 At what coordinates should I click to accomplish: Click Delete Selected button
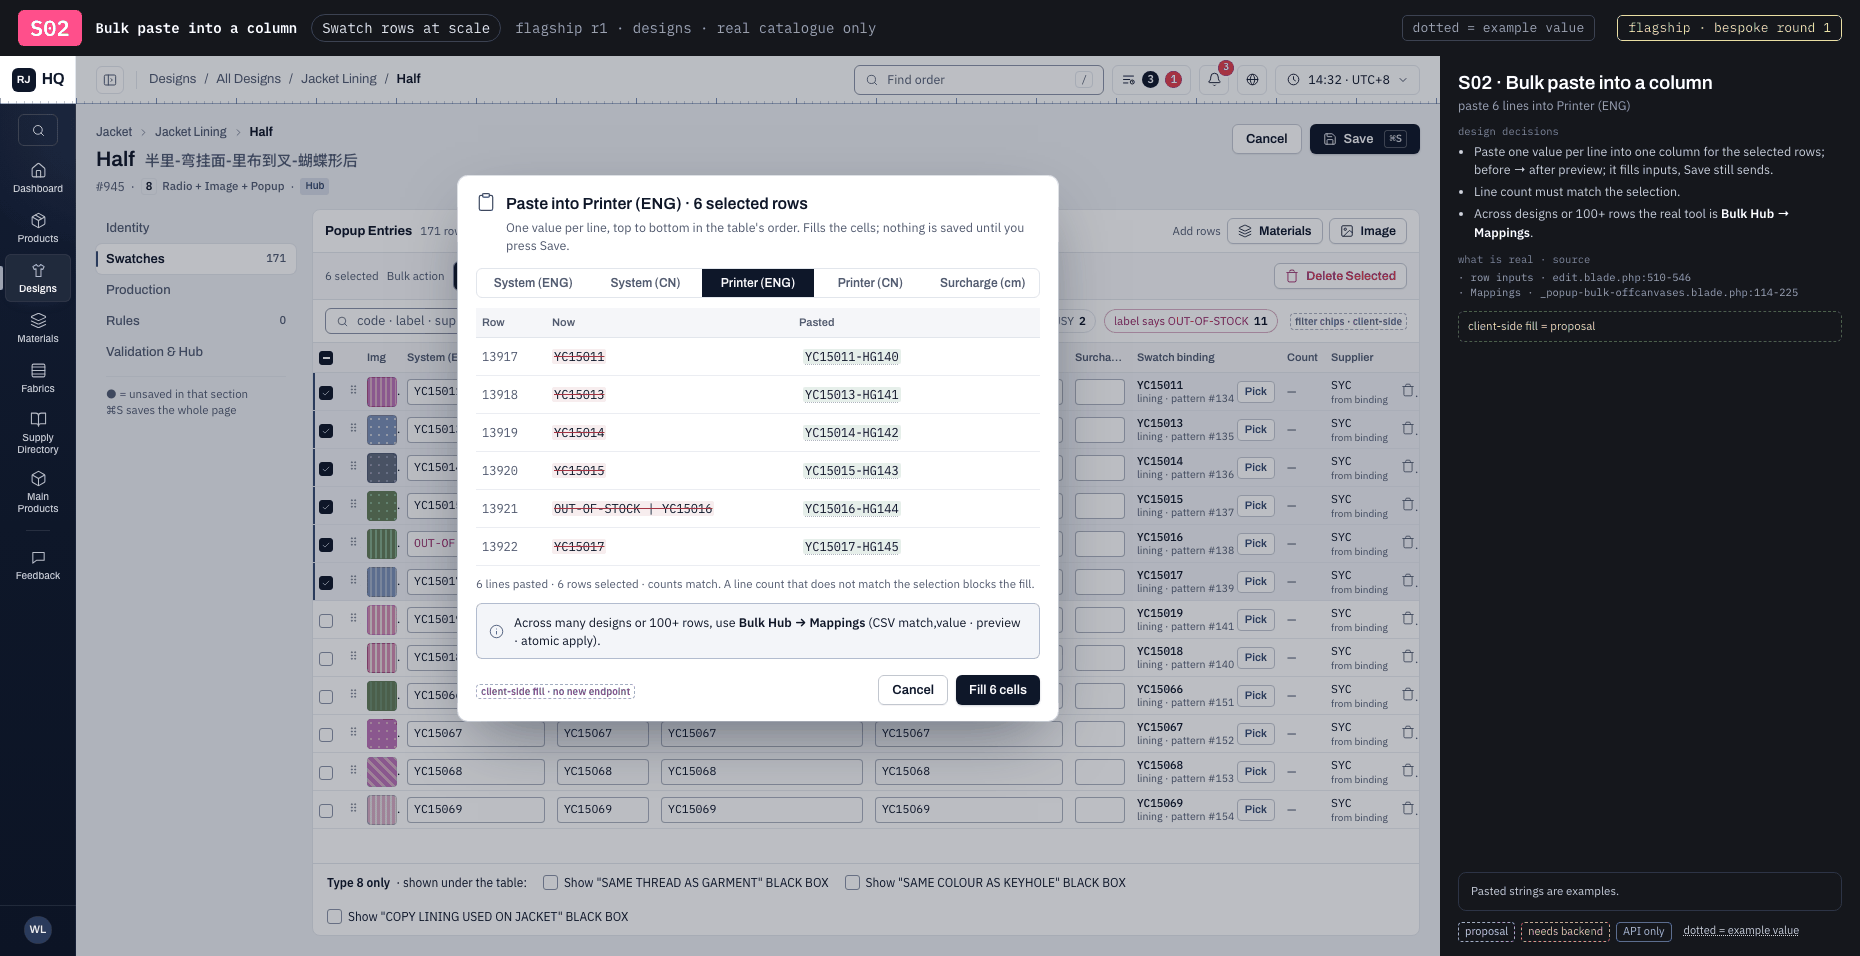coord(1341,276)
